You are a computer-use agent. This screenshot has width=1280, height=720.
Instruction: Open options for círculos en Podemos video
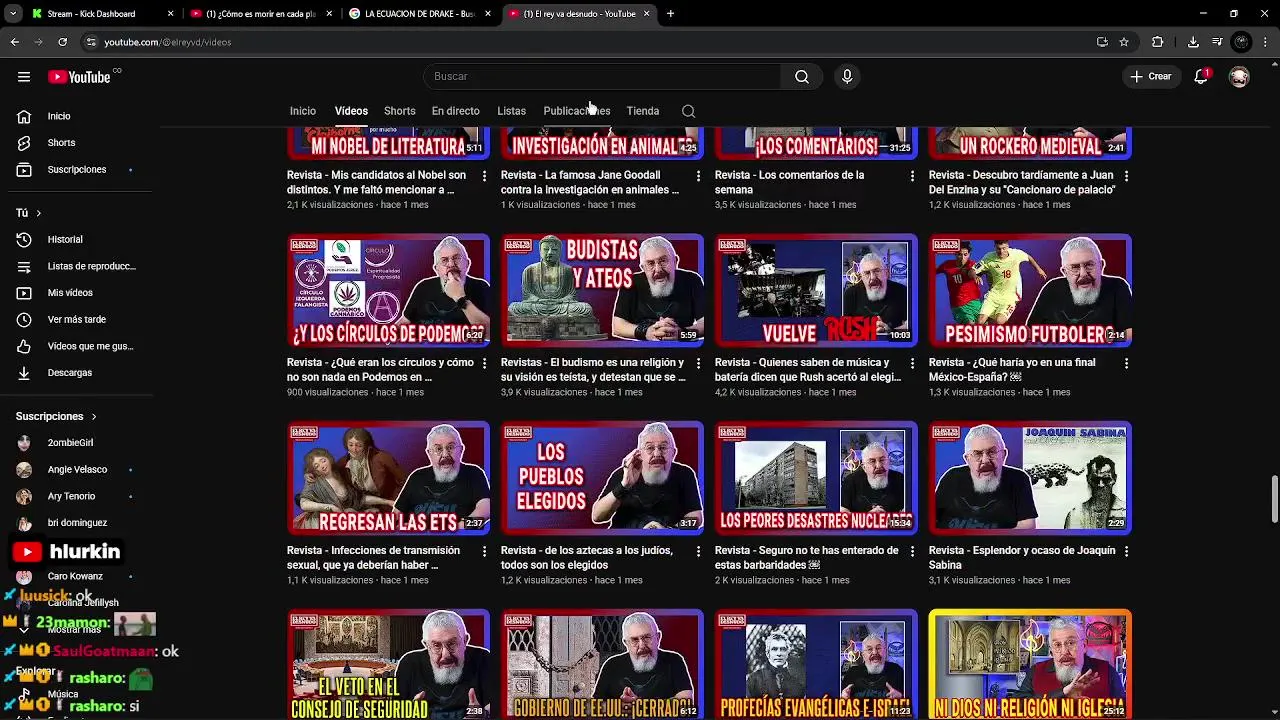point(484,364)
